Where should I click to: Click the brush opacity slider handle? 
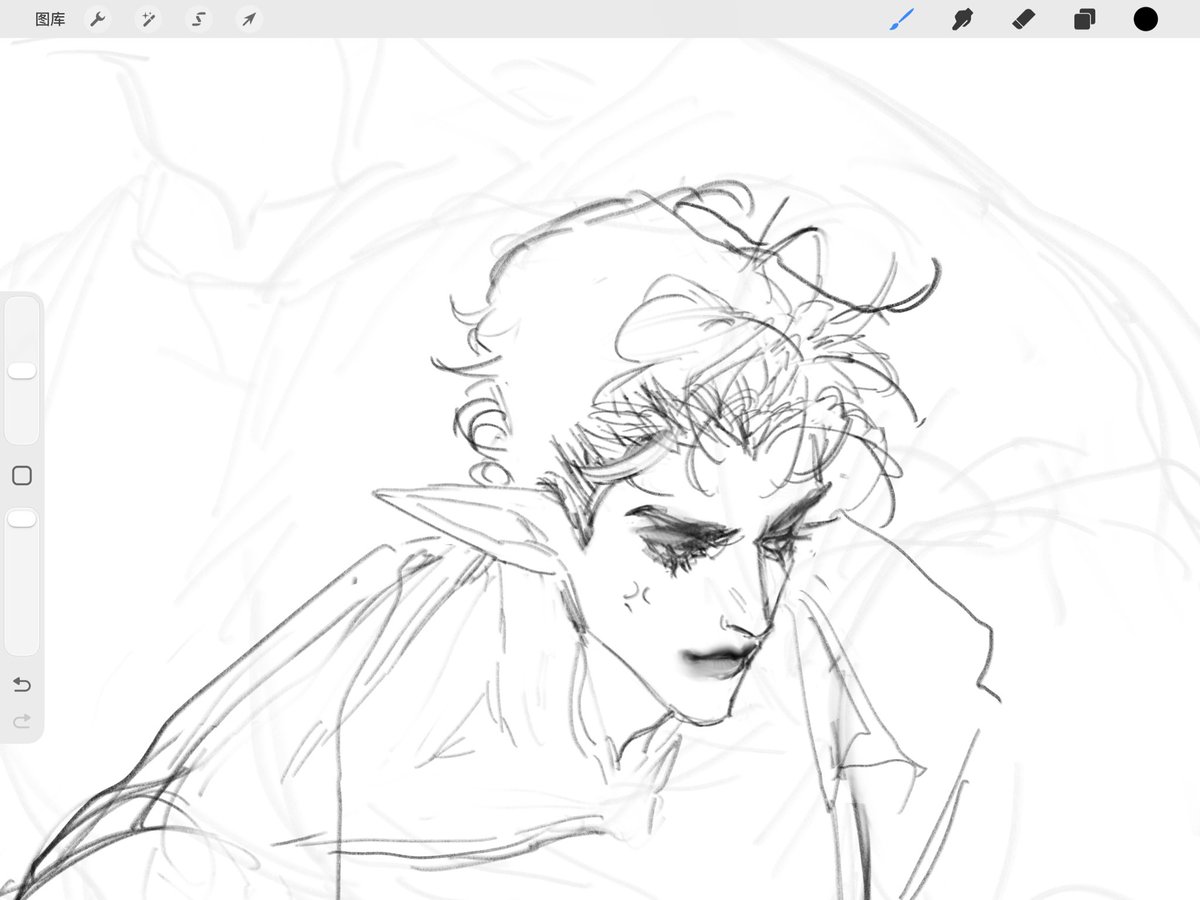pyautogui.click(x=21, y=519)
